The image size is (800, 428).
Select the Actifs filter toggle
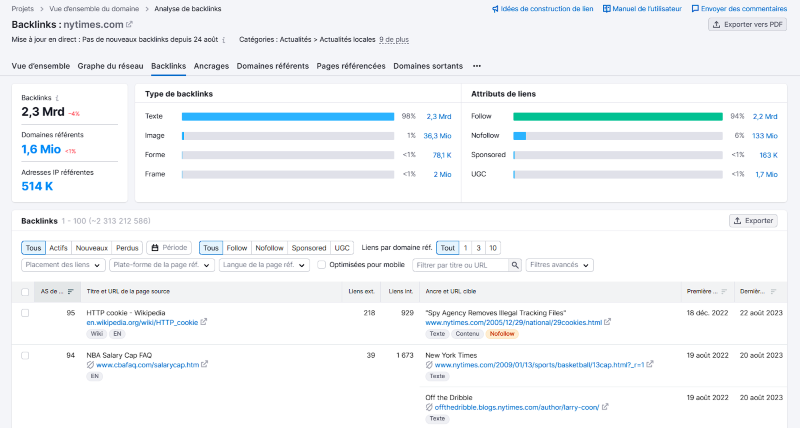coord(58,248)
